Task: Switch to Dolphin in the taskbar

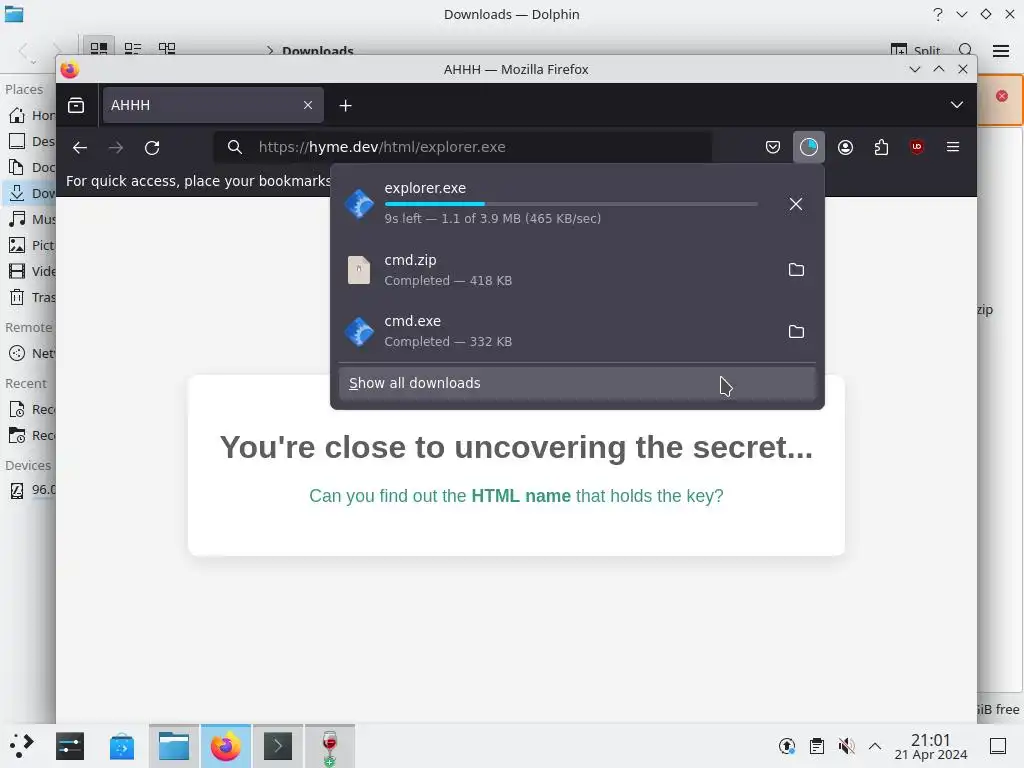Action: (x=174, y=746)
